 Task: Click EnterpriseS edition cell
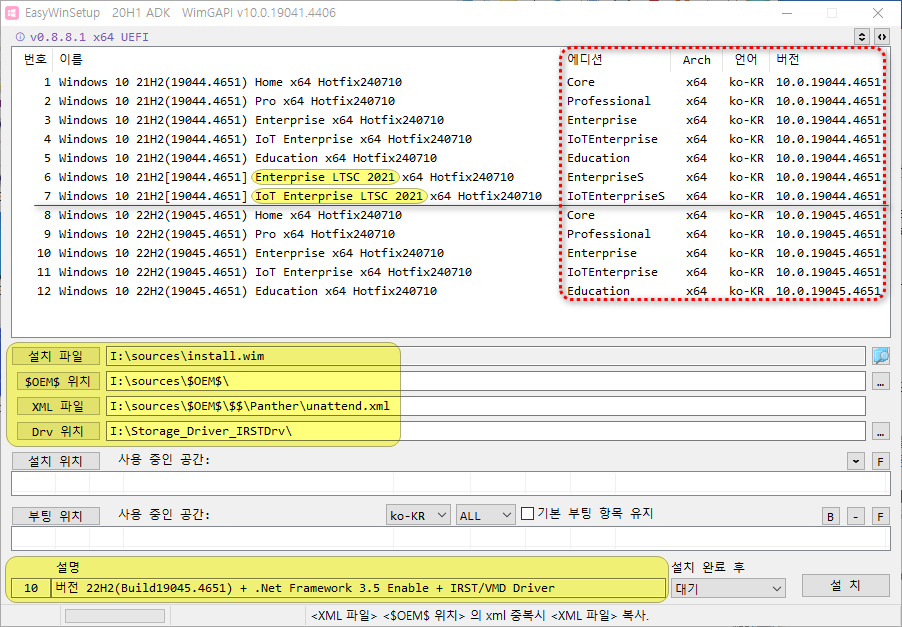click(x=605, y=177)
